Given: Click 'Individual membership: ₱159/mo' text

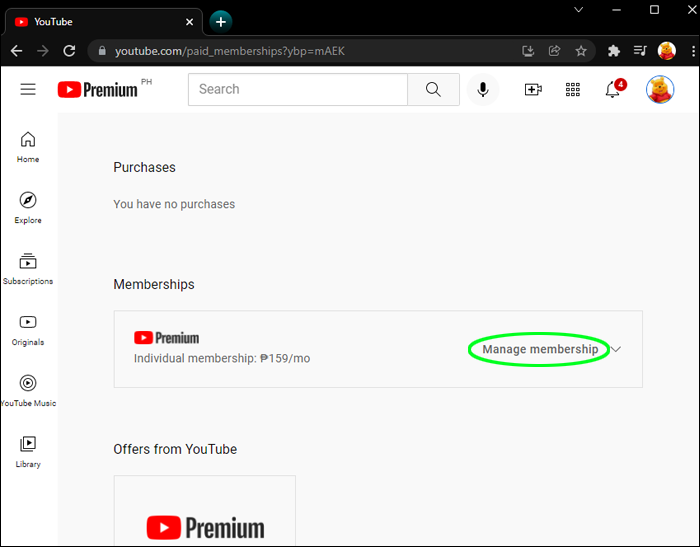Looking at the screenshot, I should 222,359.
